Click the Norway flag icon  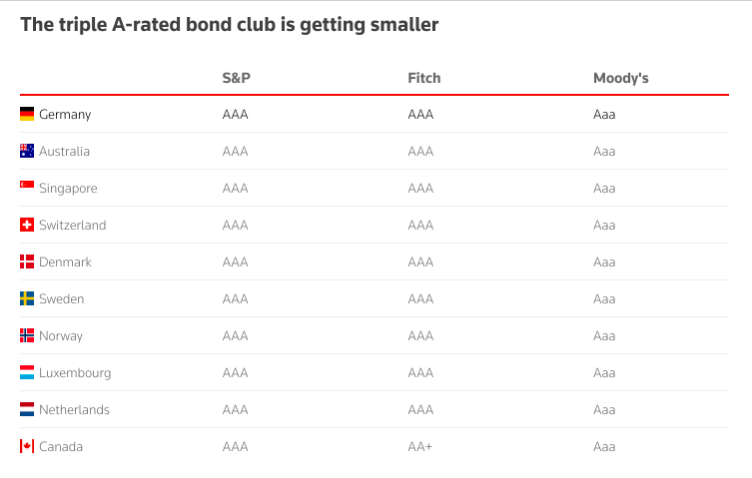pyautogui.click(x=27, y=336)
